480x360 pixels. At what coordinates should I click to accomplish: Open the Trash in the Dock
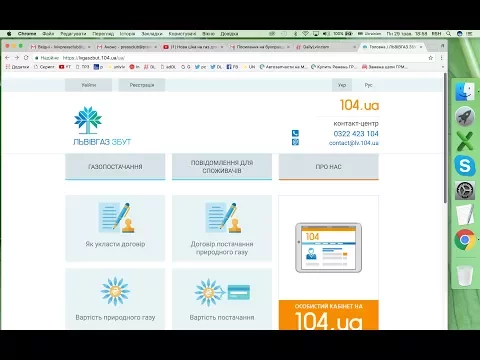click(x=465, y=275)
